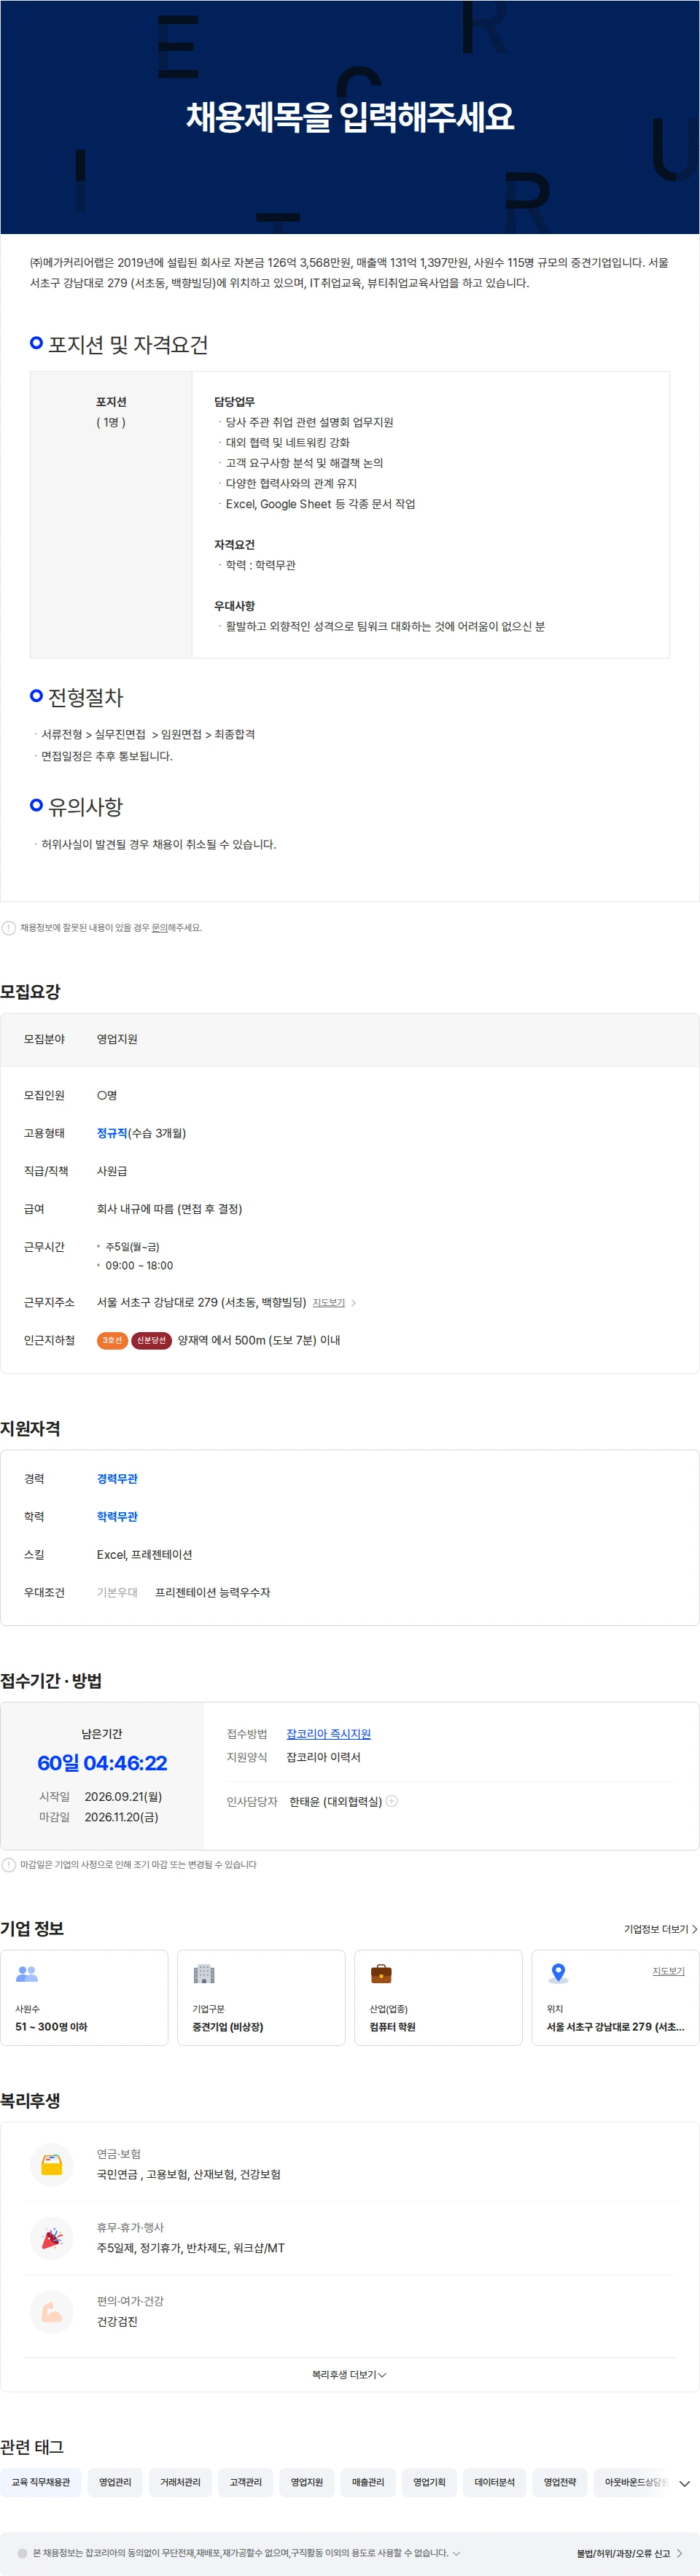Screen dimensions: 700x2576
Task: Click the arrow beside 신고 link
Action: click(x=680, y=2553)
